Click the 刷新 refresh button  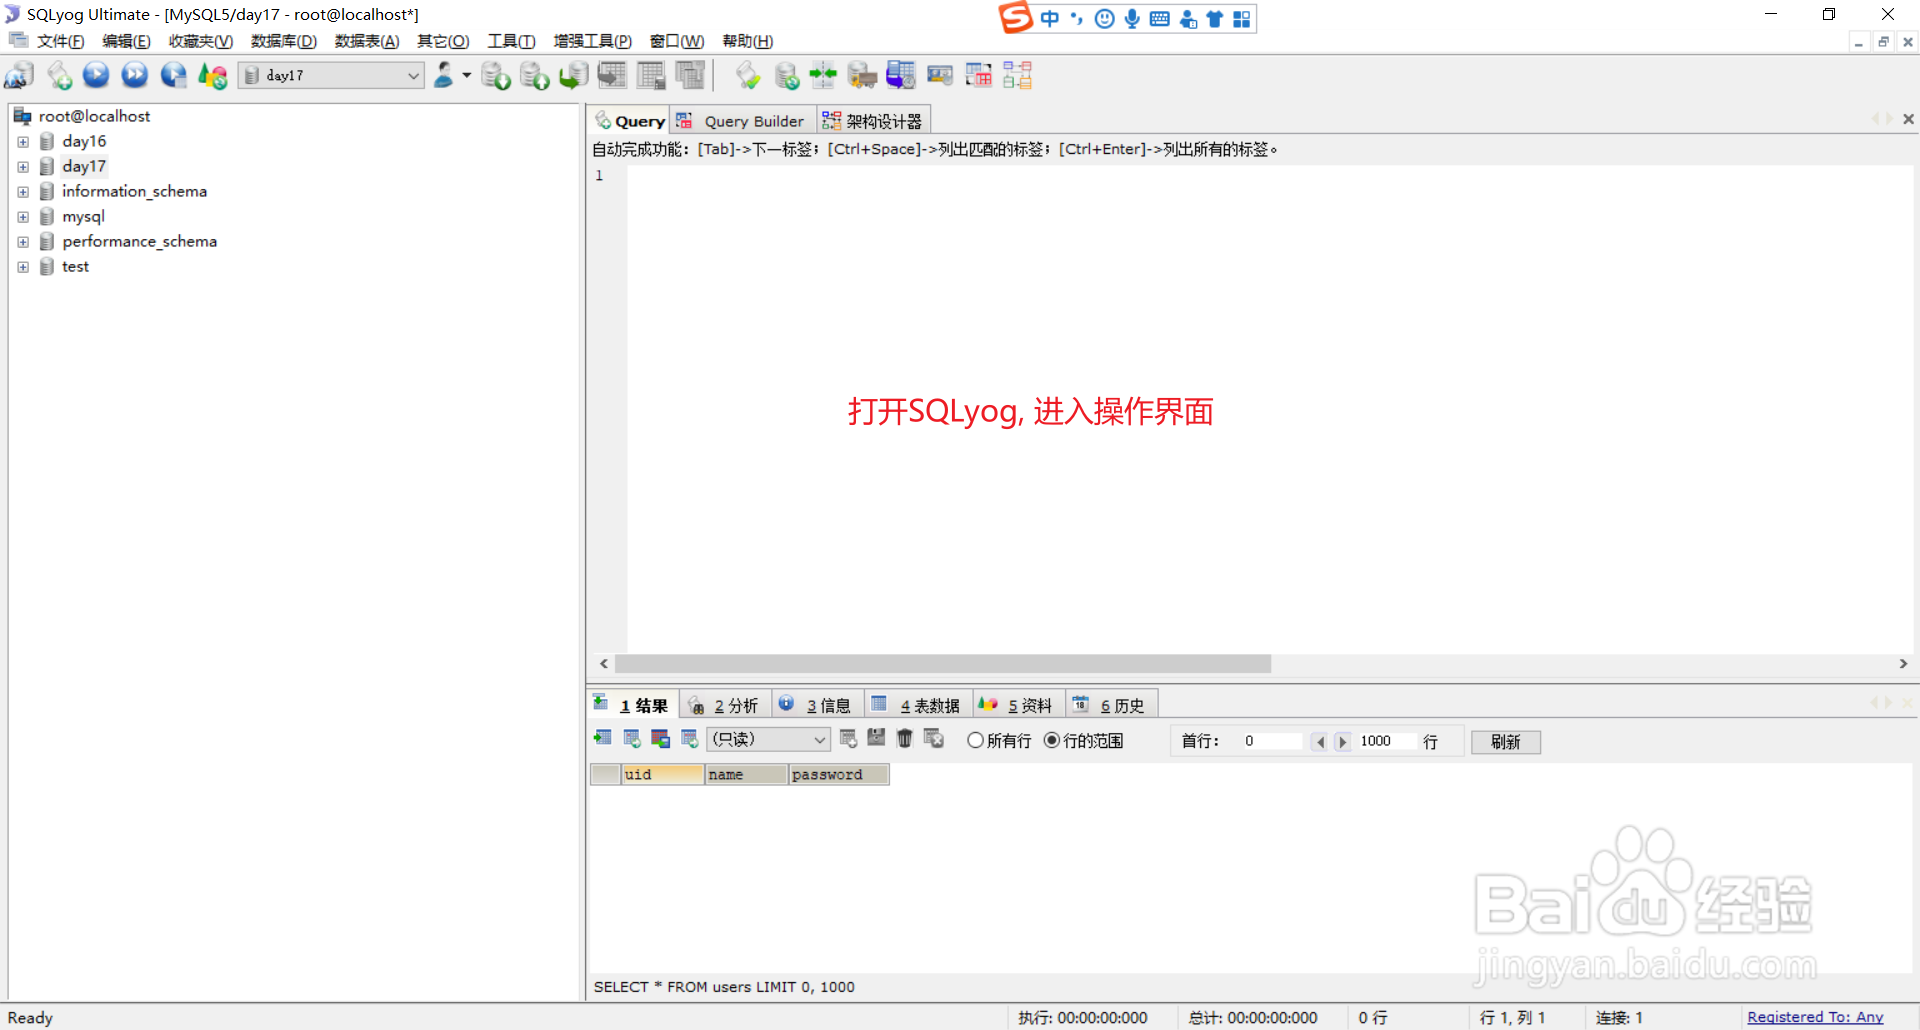pyautogui.click(x=1505, y=741)
